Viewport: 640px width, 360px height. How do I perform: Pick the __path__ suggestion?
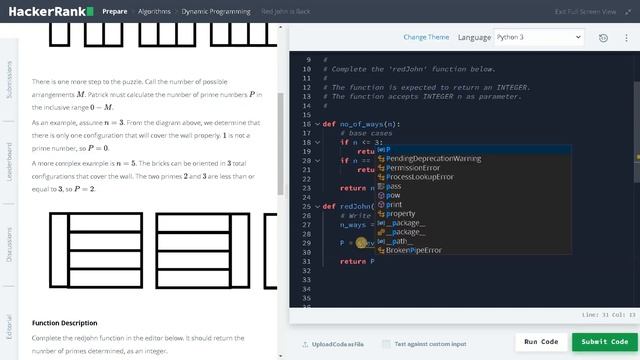point(473,241)
